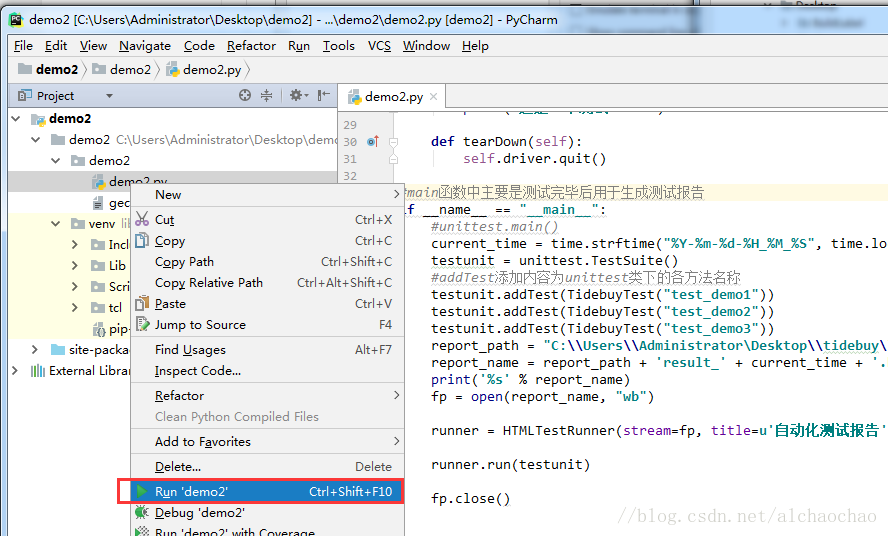The height and width of the screenshot is (536, 888).
Task: Choose Copy Path from context menu
Action: click(267, 262)
